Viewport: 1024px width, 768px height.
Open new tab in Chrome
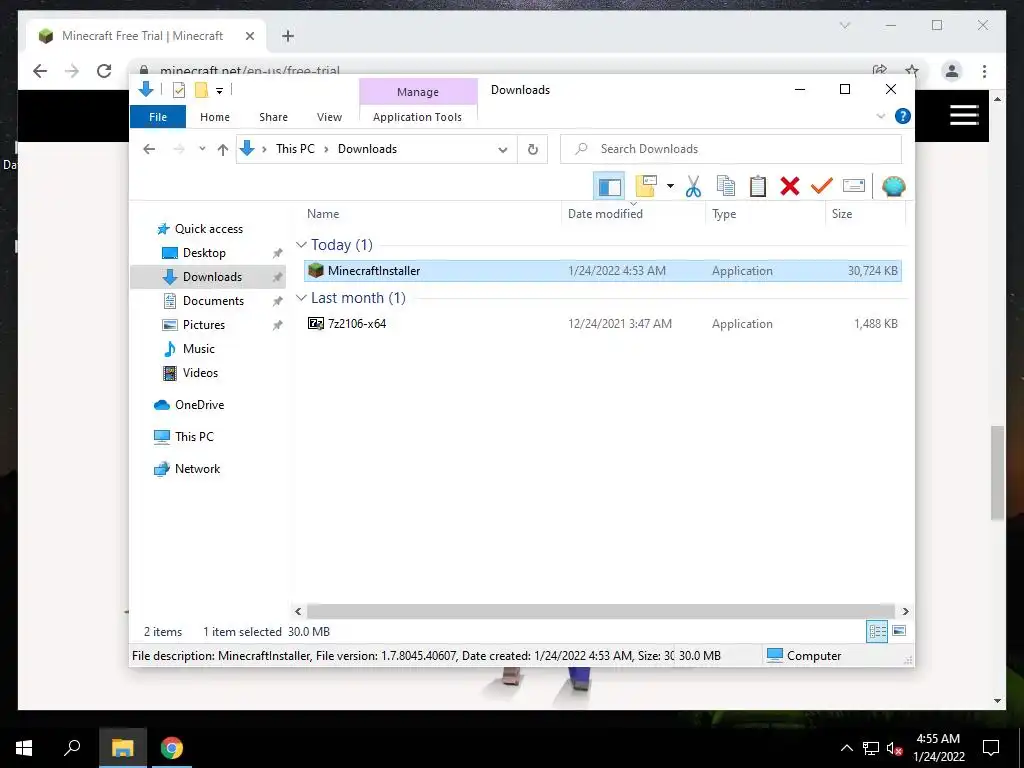coord(288,36)
